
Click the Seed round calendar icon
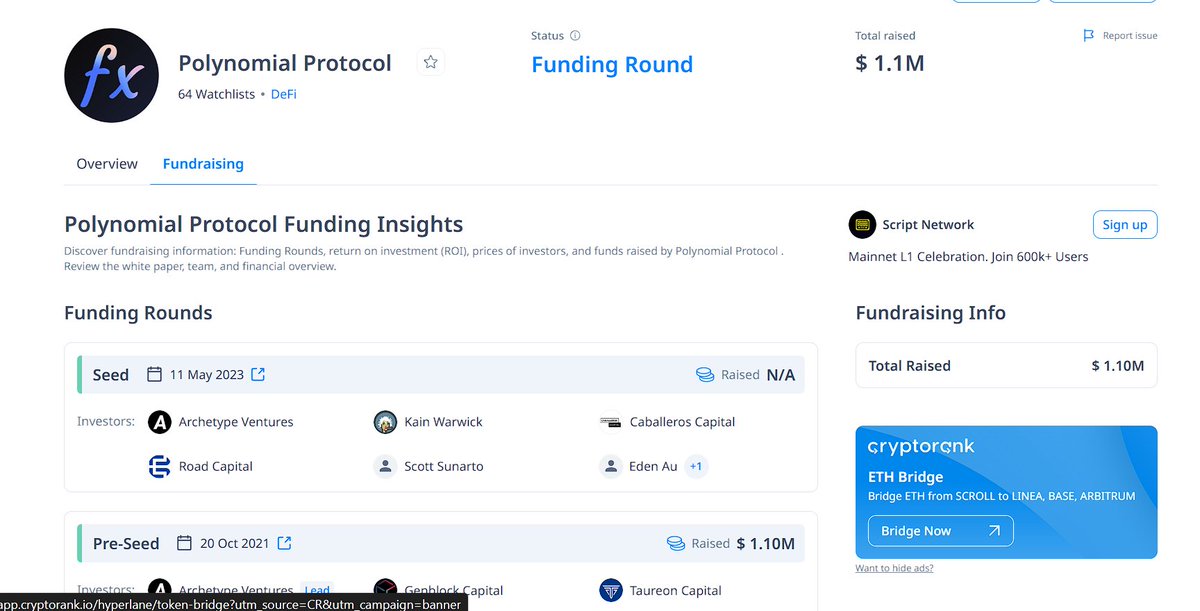point(154,374)
